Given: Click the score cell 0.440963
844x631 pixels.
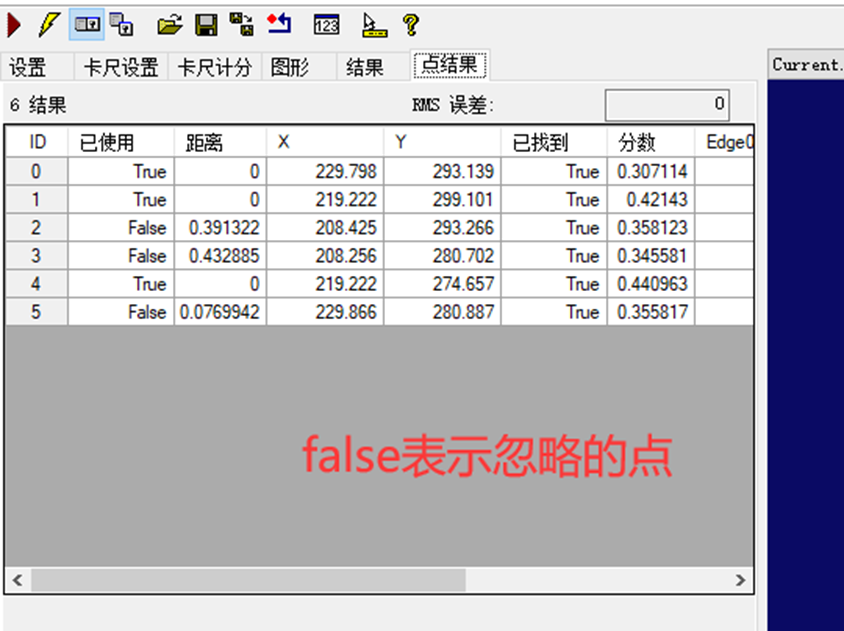Looking at the screenshot, I should pyautogui.click(x=651, y=284).
